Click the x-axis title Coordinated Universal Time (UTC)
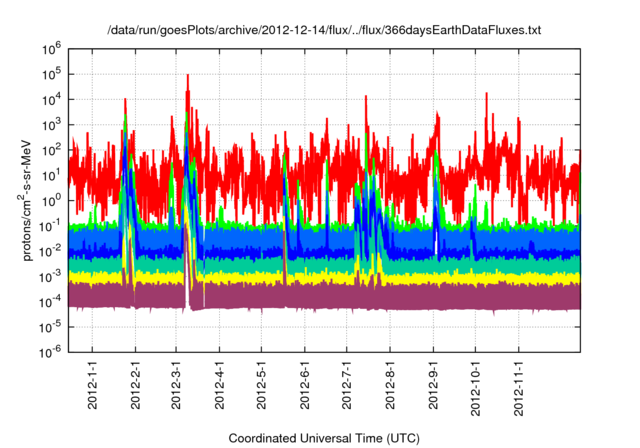The height and width of the screenshot is (448, 640). (x=324, y=439)
